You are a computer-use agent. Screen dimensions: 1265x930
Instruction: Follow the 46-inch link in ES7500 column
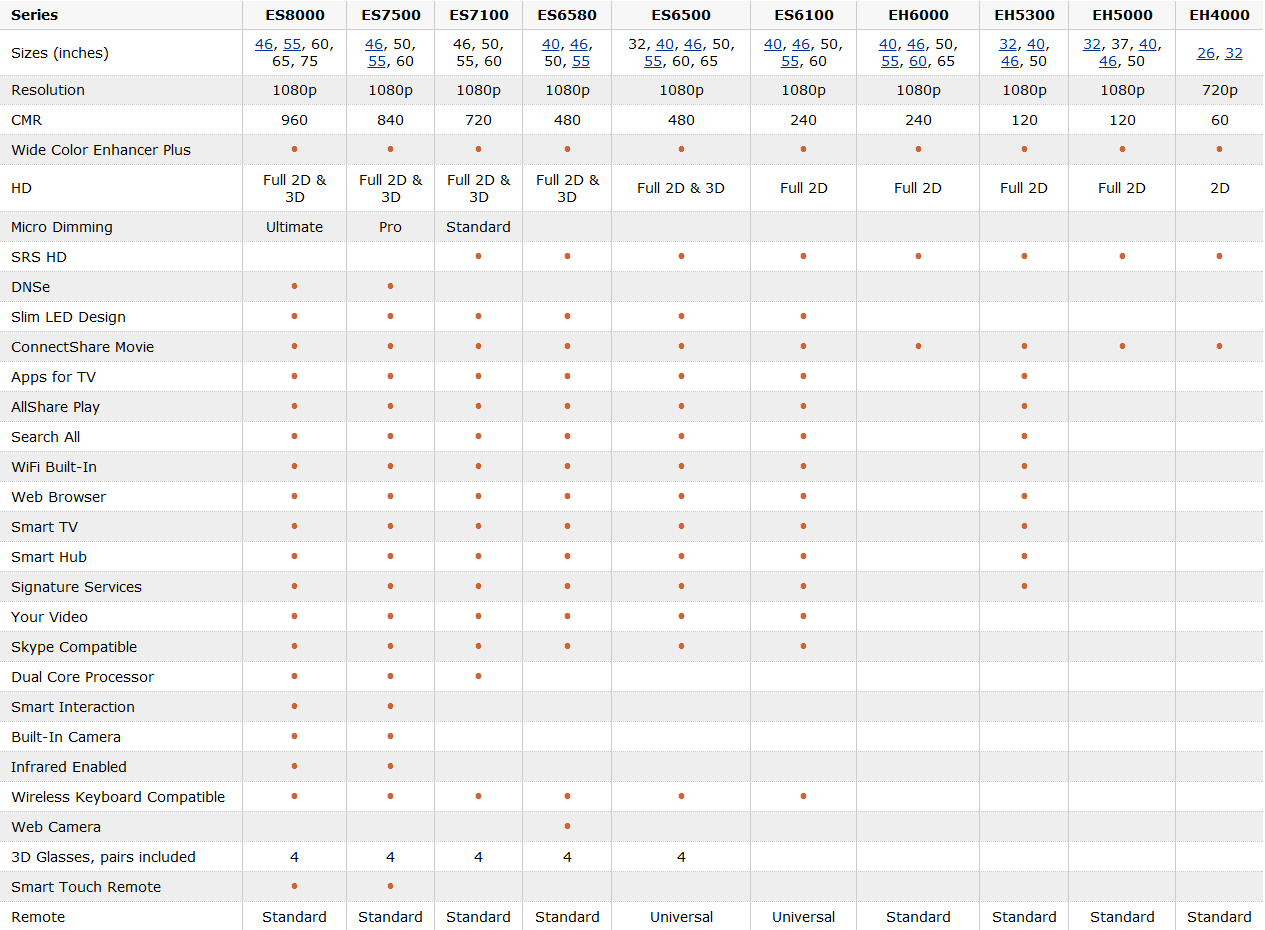[x=374, y=44]
